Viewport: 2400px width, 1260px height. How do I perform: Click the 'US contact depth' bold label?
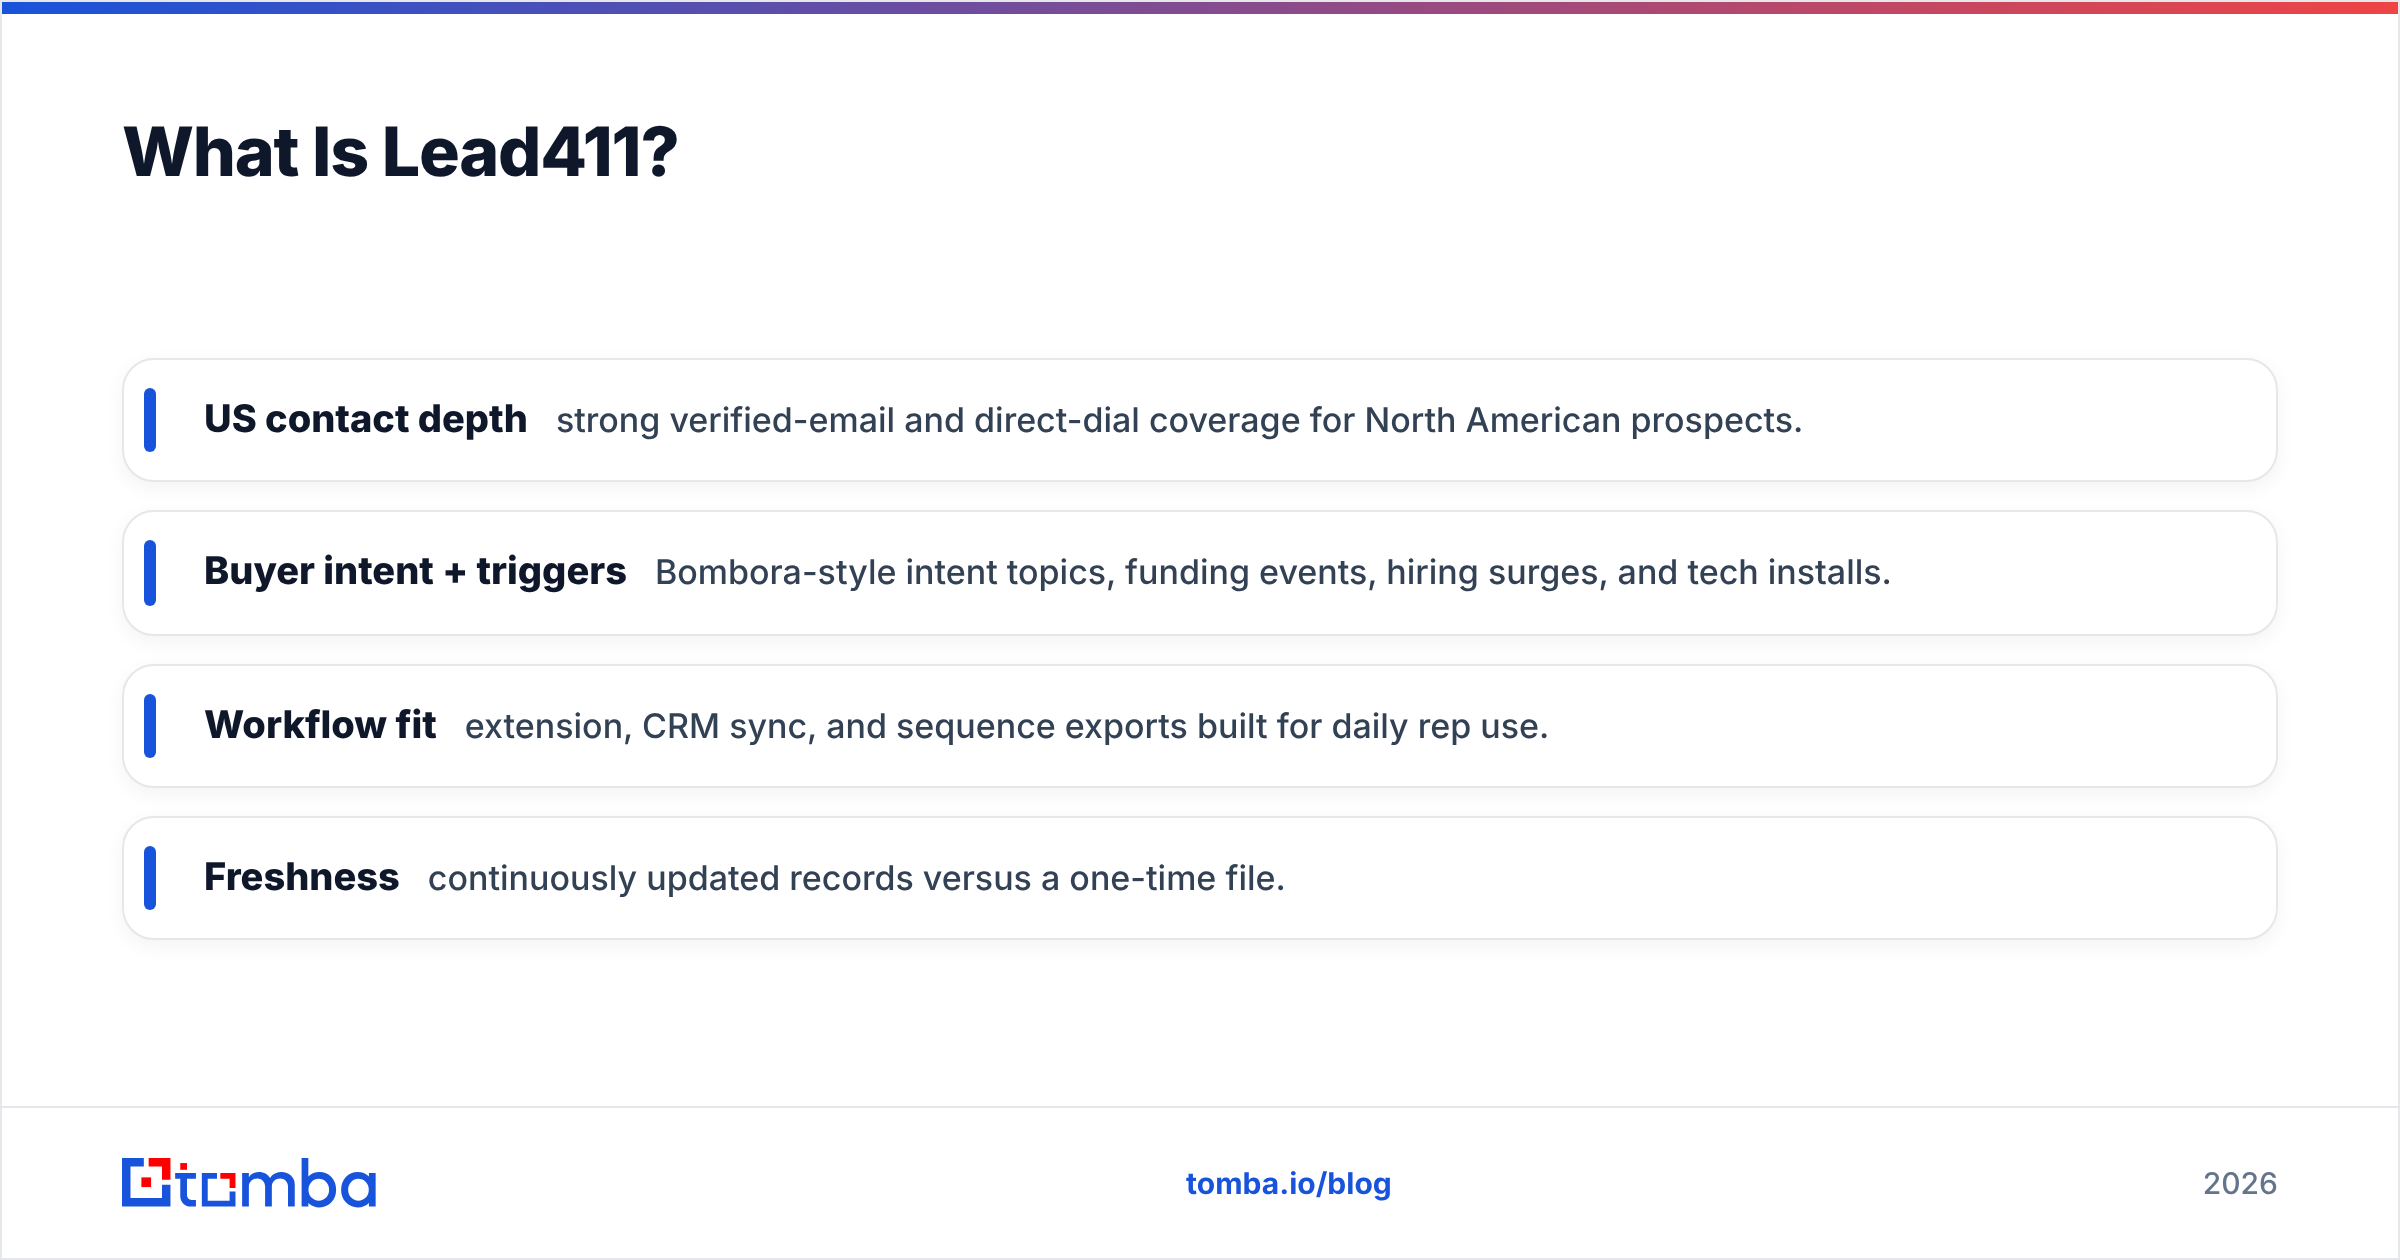(x=365, y=419)
